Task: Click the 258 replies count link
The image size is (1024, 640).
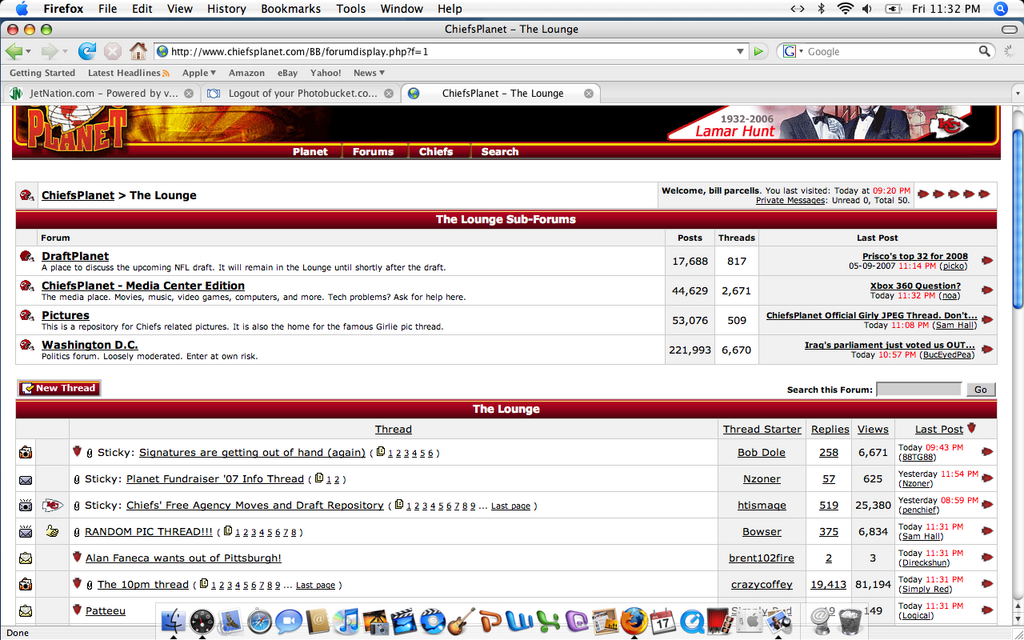Action: point(829,452)
